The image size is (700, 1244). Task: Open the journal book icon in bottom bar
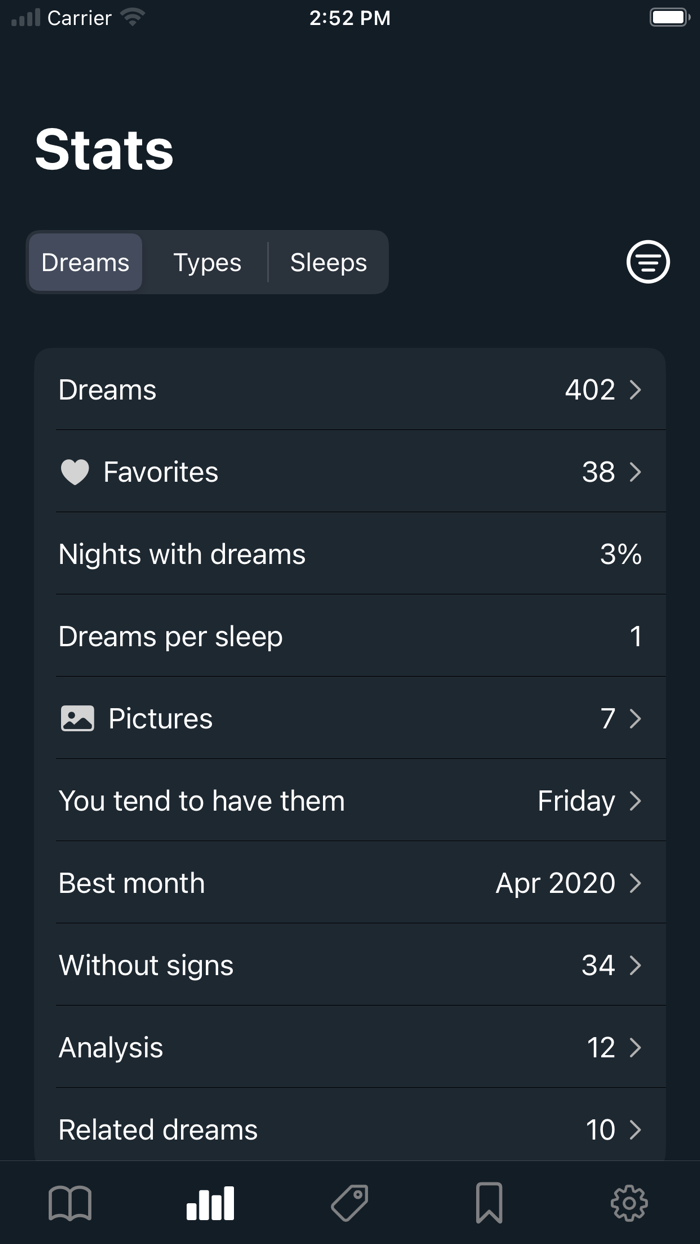click(69, 1203)
